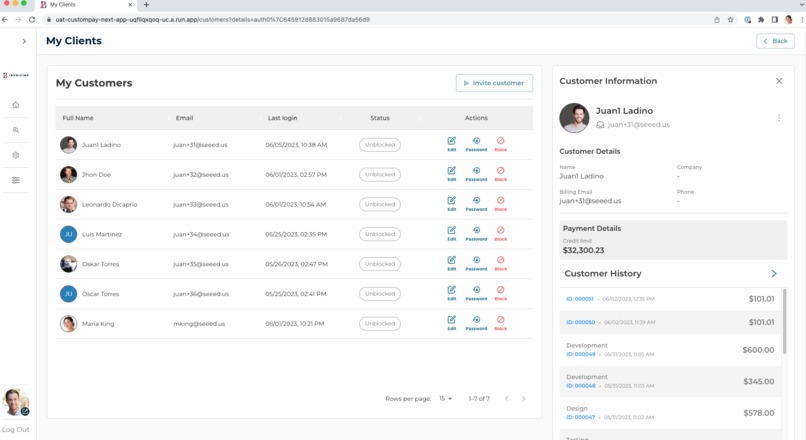This screenshot has width=806, height=440.
Task: Open invoice ID: 000049 link
Action: (580, 354)
